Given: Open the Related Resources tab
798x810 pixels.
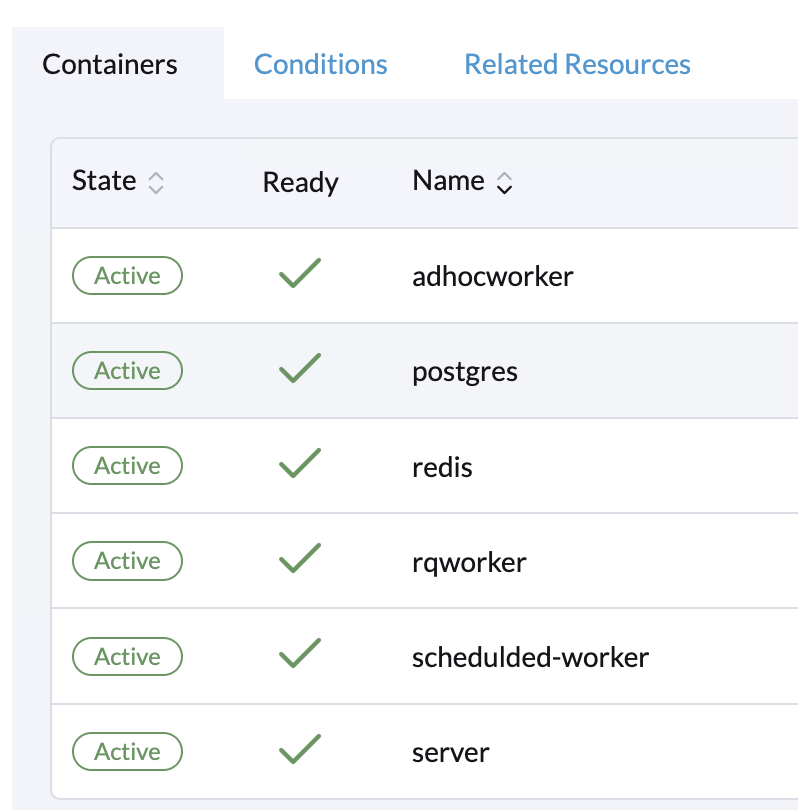Looking at the screenshot, I should tap(577, 65).
